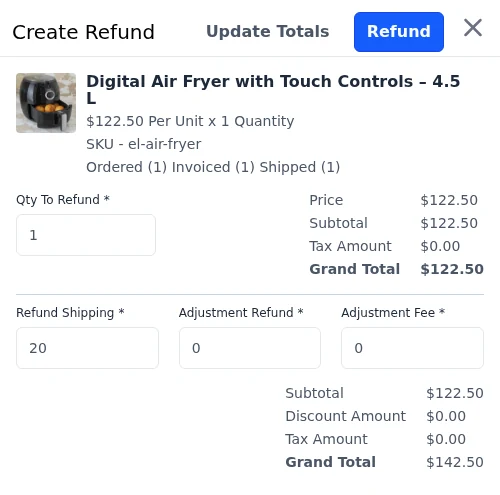Click the SKU el-air-fryer text

point(144,144)
